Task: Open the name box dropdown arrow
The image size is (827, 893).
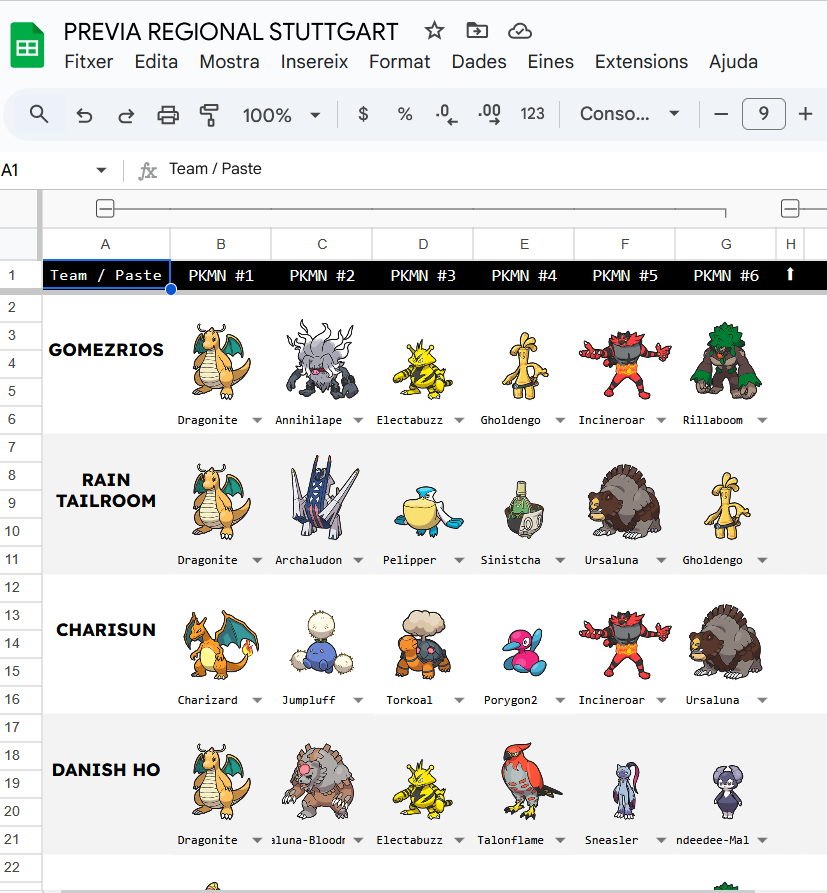Action: [101, 170]
